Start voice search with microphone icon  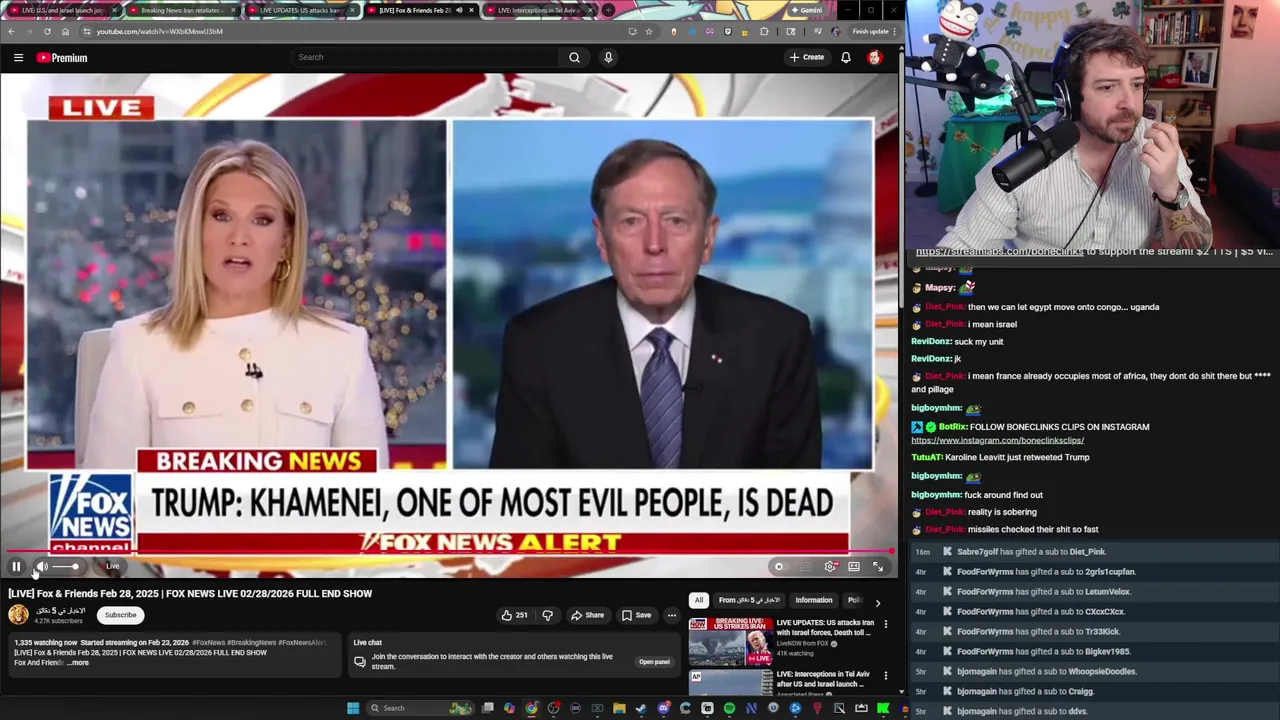pyautogui.click(x=608, y=57)
